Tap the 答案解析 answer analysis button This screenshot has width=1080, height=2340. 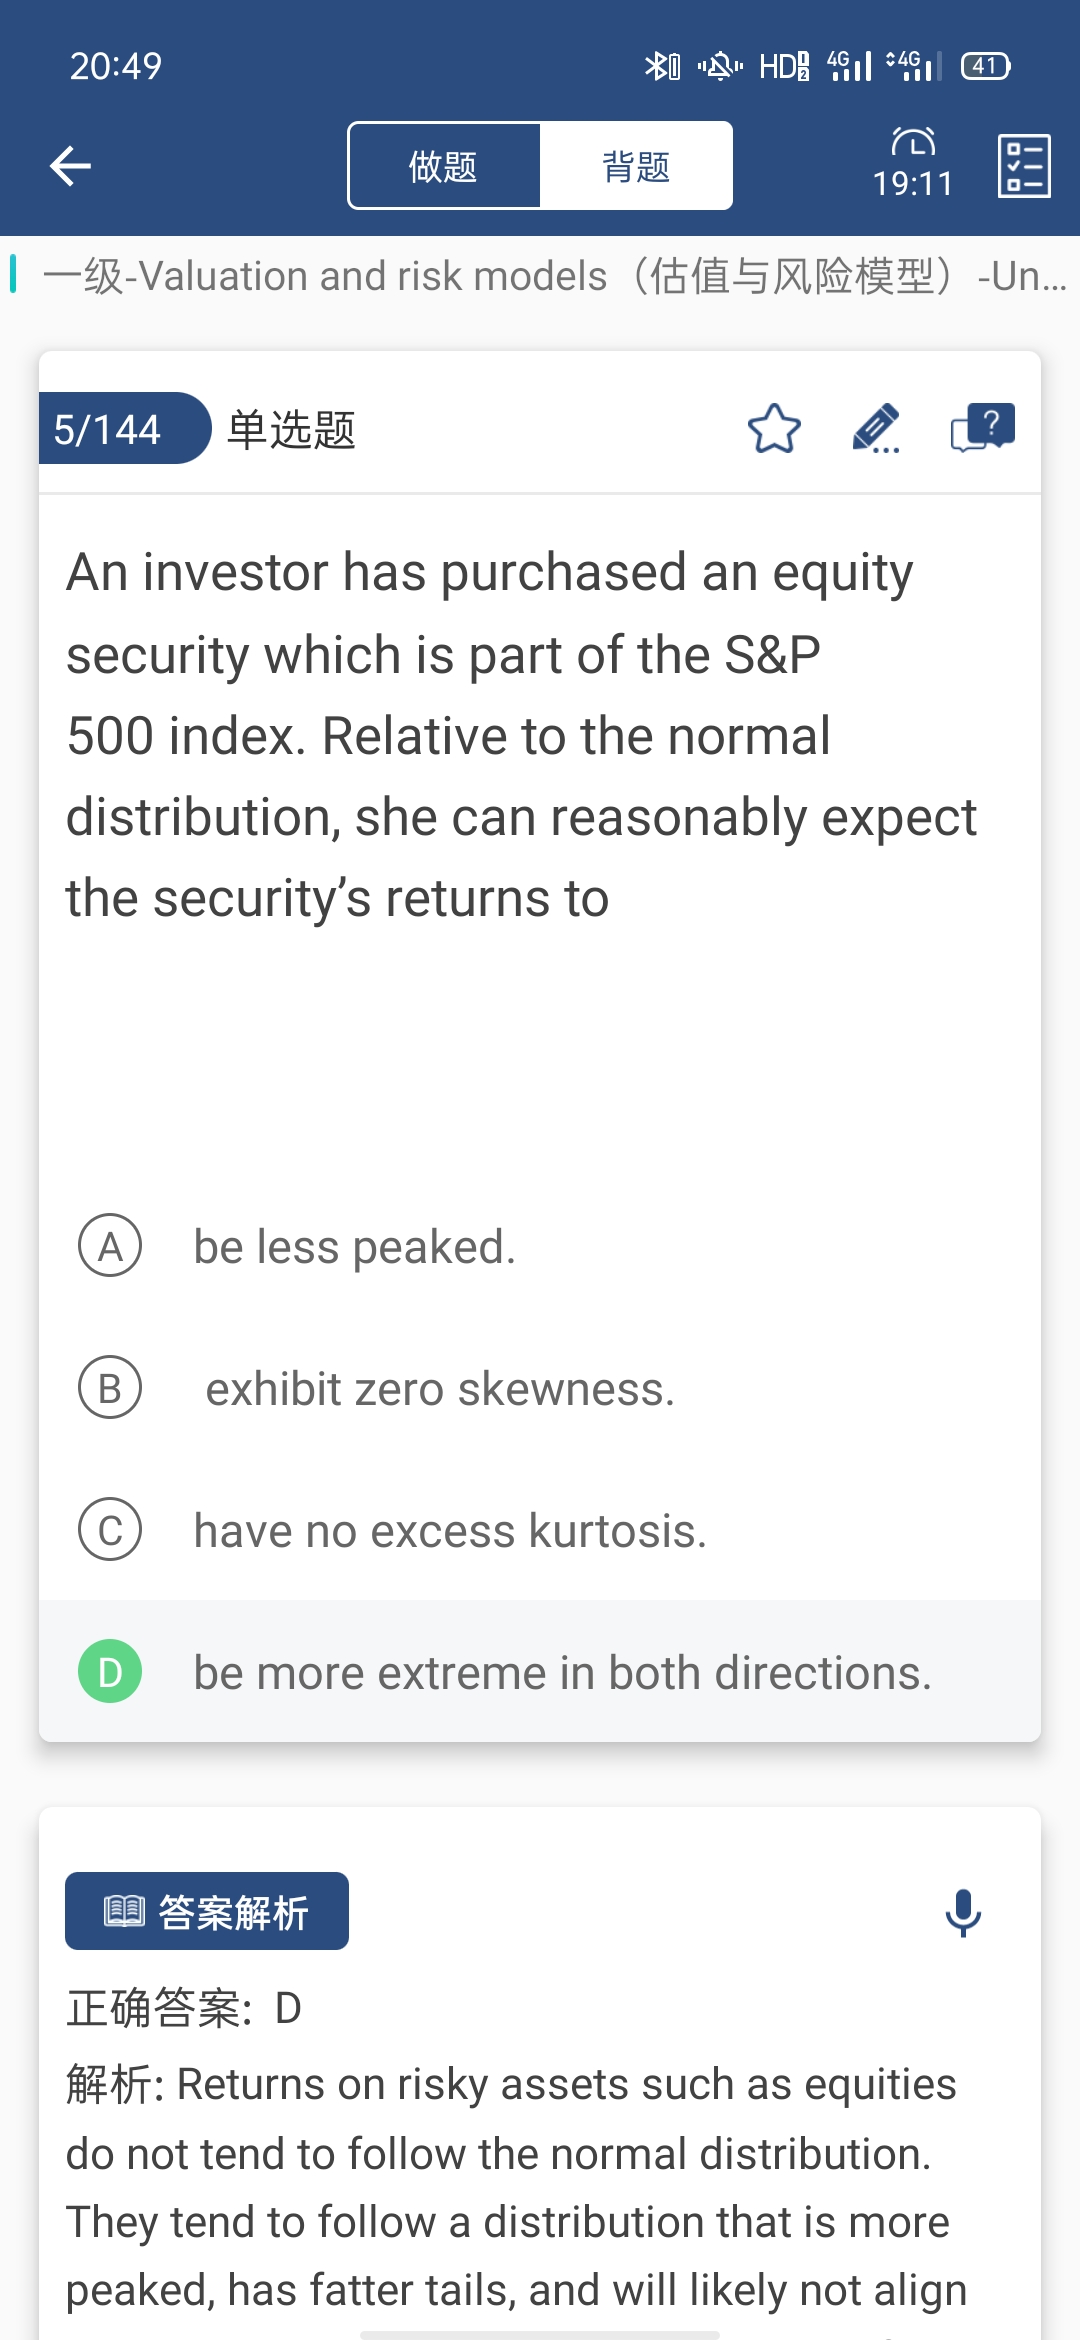click(x=207, y=1911)
